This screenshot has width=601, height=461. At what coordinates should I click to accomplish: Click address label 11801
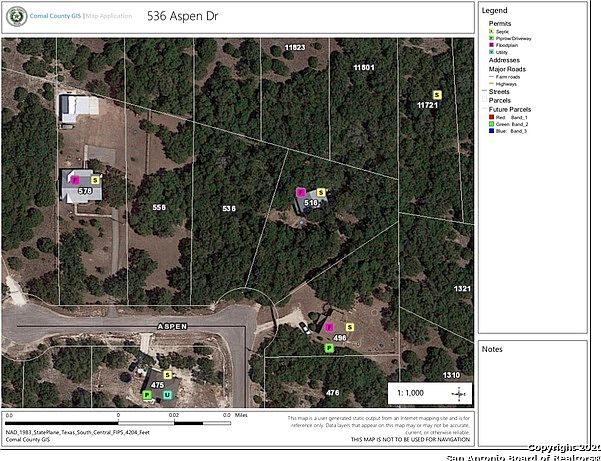coord(364,68)
